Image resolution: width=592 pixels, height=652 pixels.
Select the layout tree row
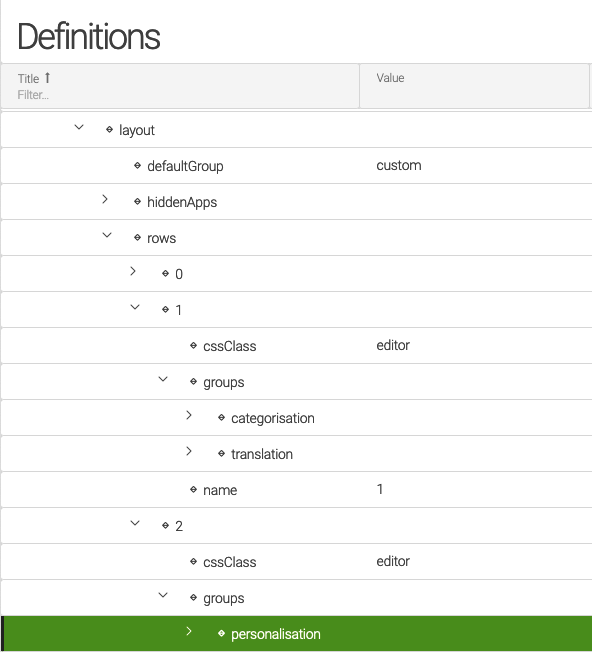[296, 130]
